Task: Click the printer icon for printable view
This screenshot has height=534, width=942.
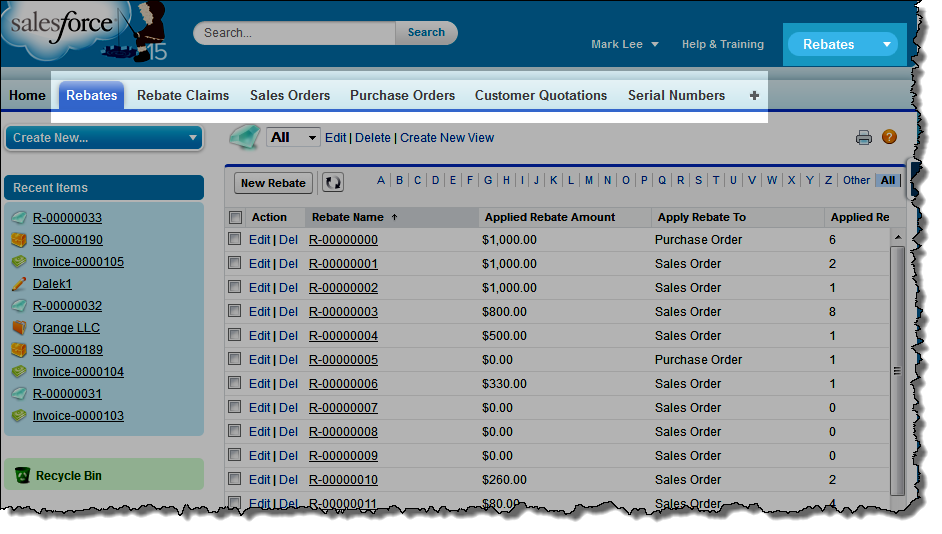Action: click(864, 138)
